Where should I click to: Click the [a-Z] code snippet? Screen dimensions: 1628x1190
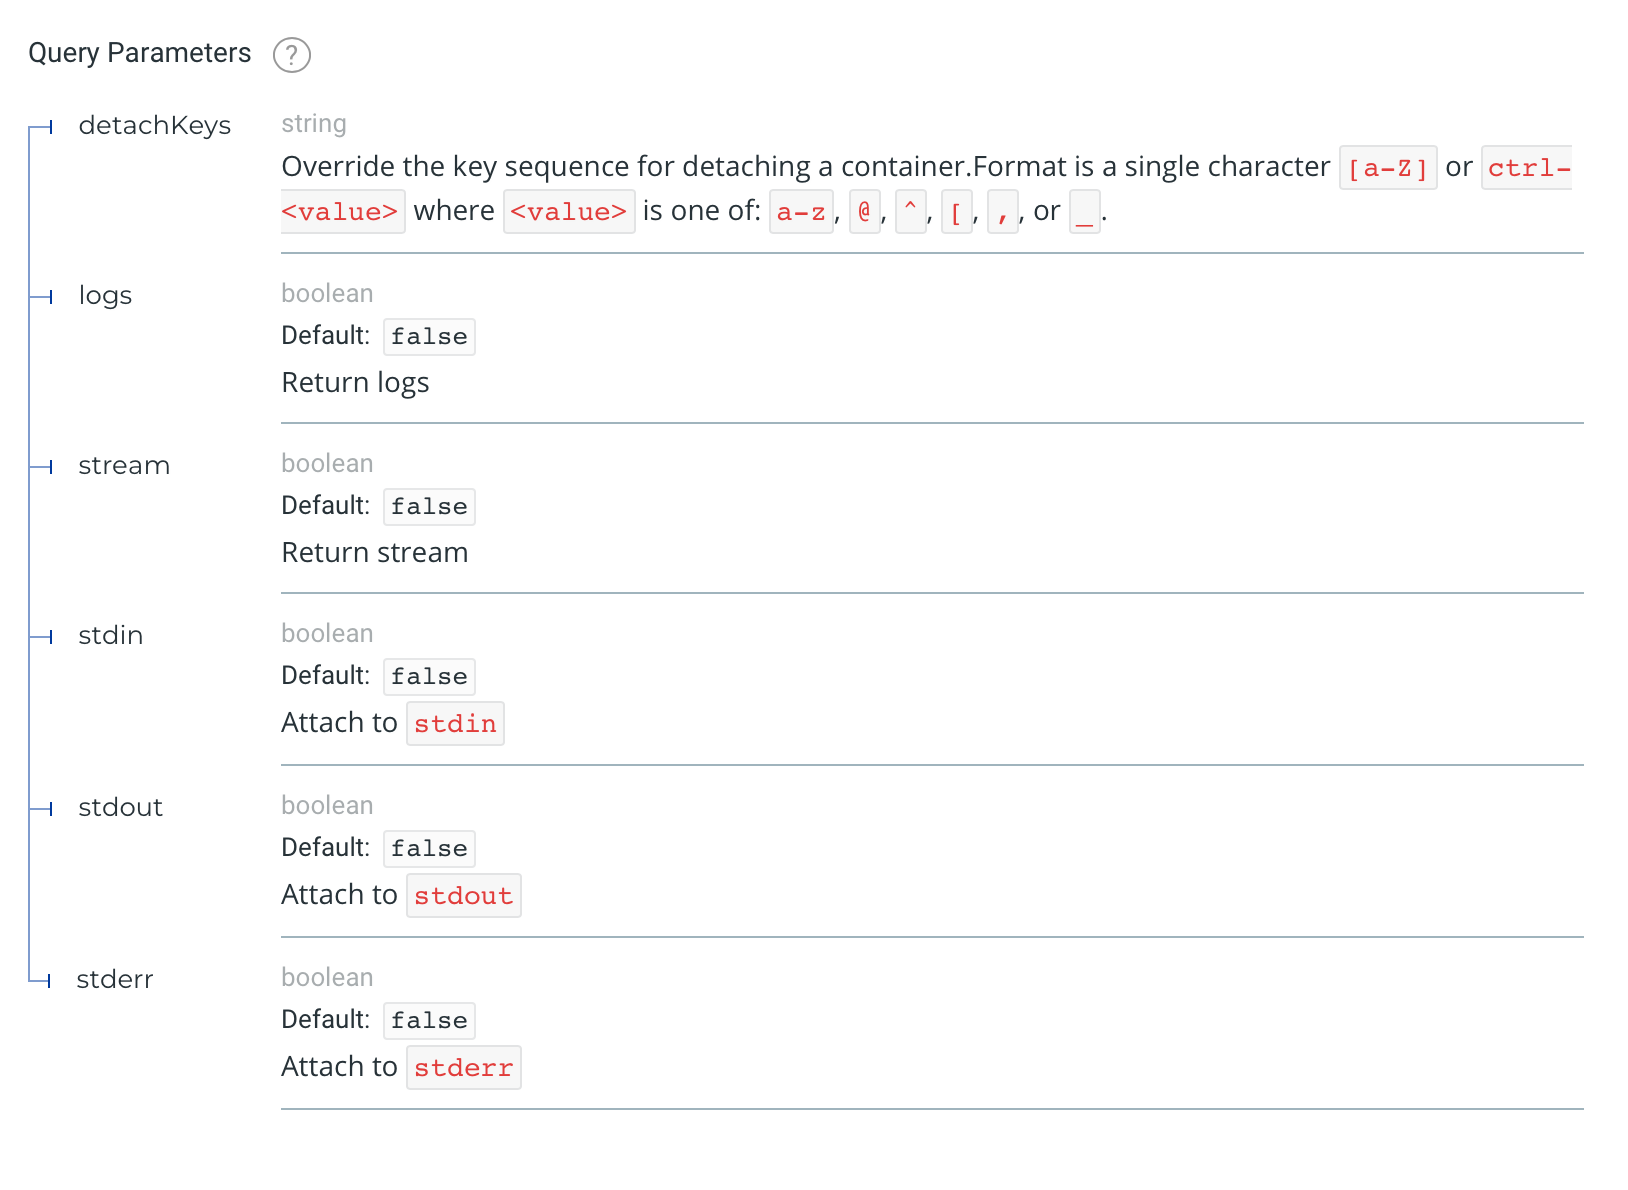(1387, 168)
